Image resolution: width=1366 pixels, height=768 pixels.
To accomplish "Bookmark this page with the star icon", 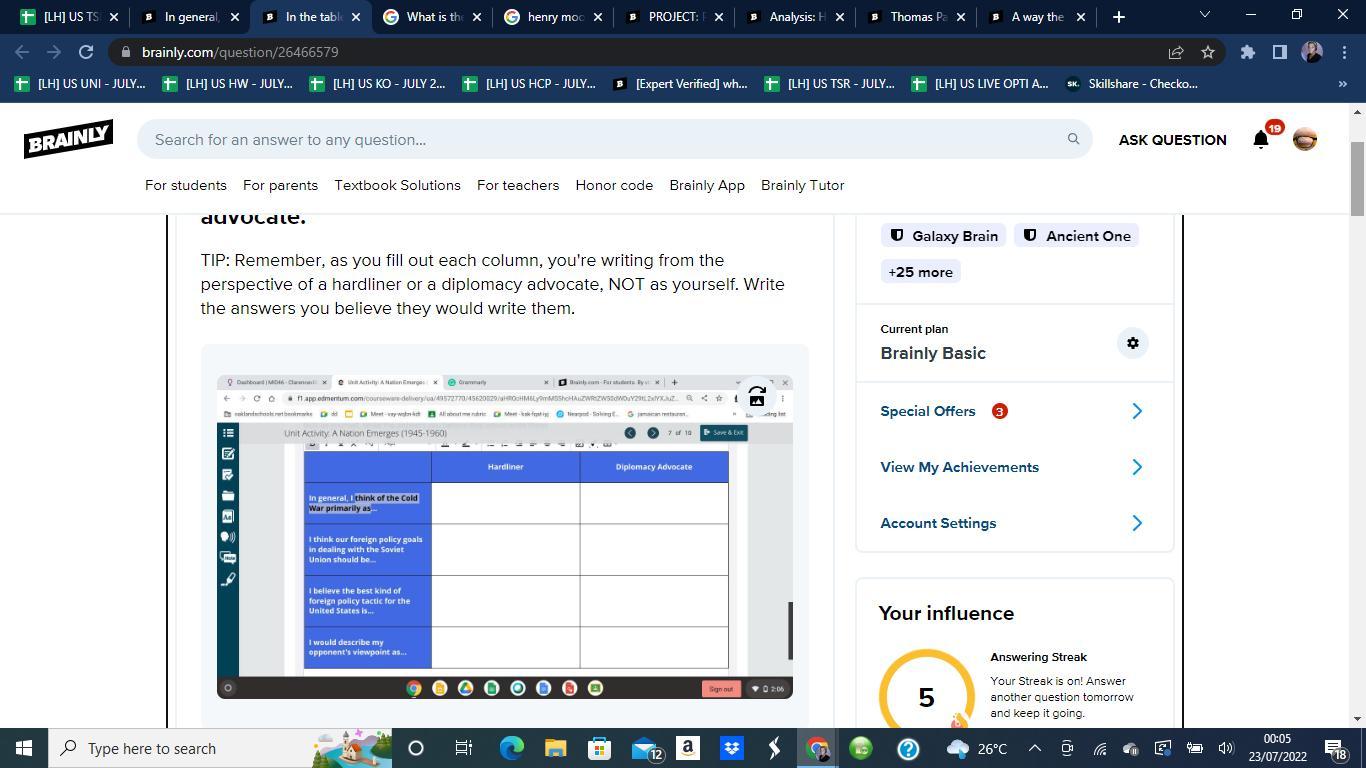I will 1208,52.
